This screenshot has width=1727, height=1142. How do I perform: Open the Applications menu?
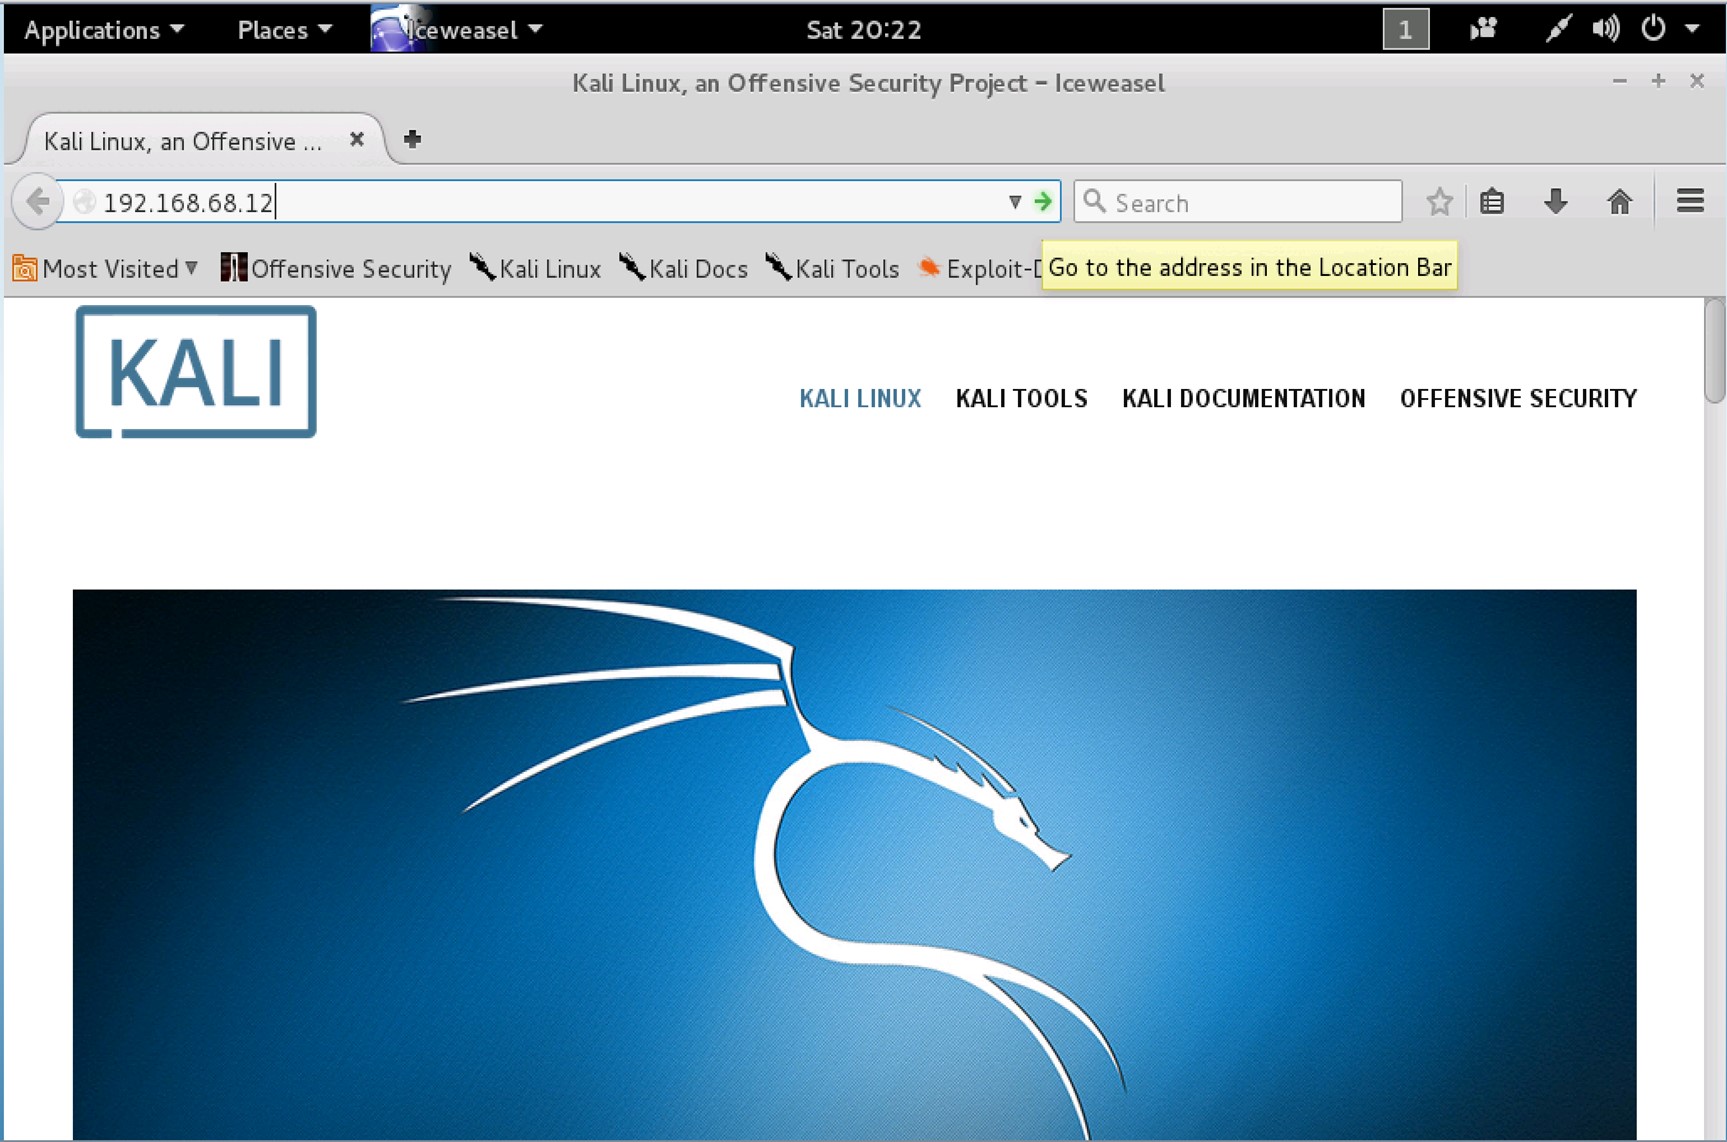pos(103,30)
